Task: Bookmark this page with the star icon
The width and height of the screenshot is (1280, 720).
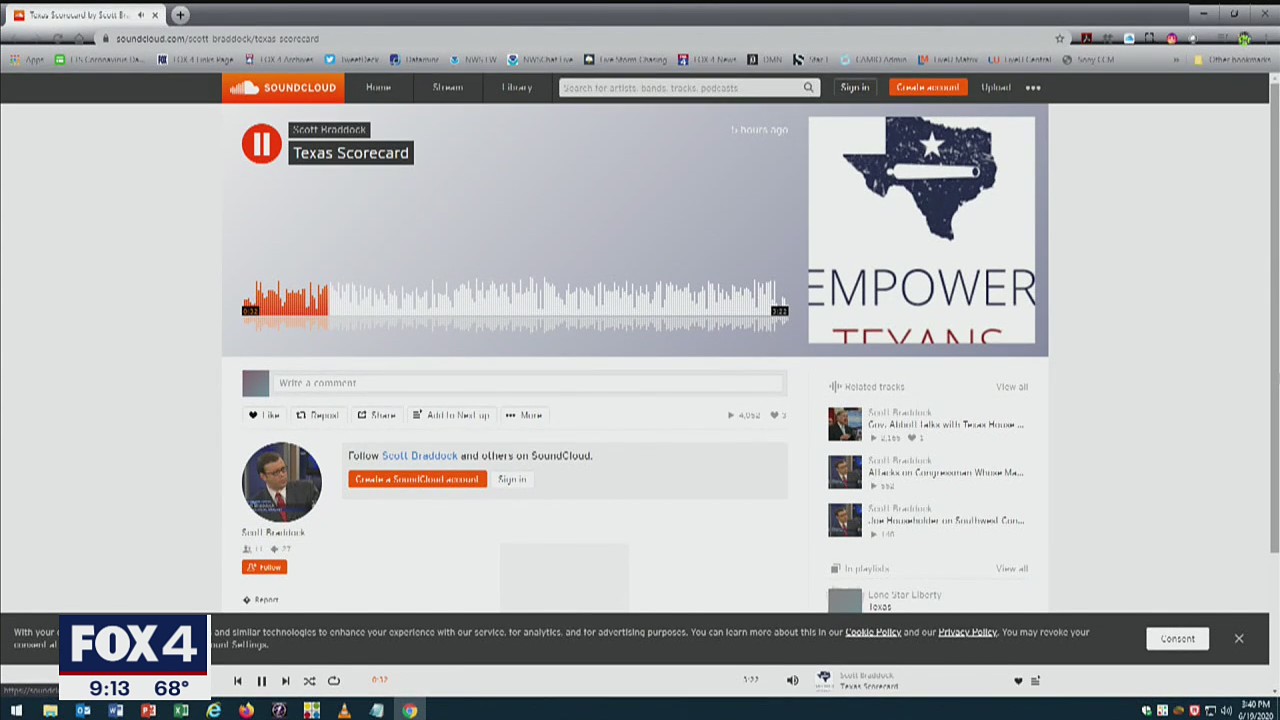Action: [x=1059, y=39]
